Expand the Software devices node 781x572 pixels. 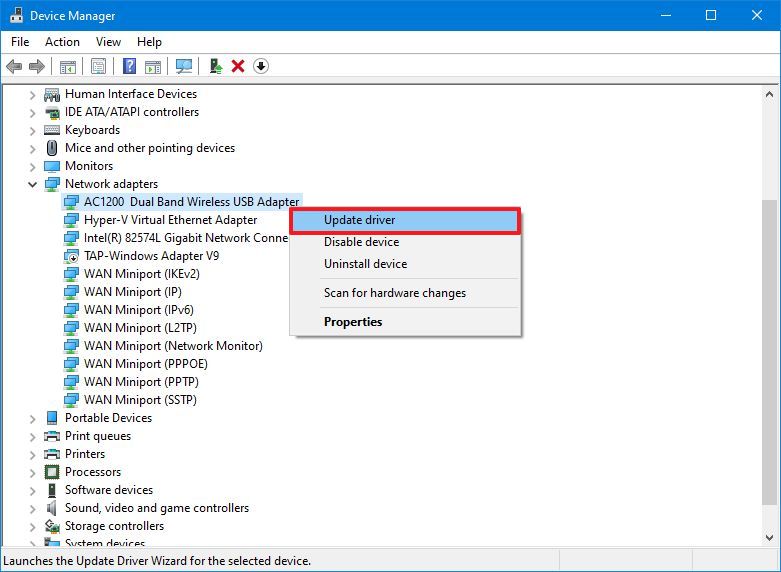pos(32,490)
